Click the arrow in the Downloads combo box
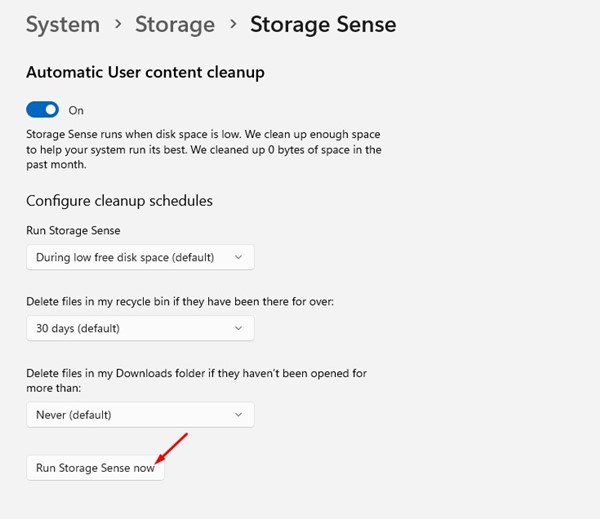 (x=238, y=414)
